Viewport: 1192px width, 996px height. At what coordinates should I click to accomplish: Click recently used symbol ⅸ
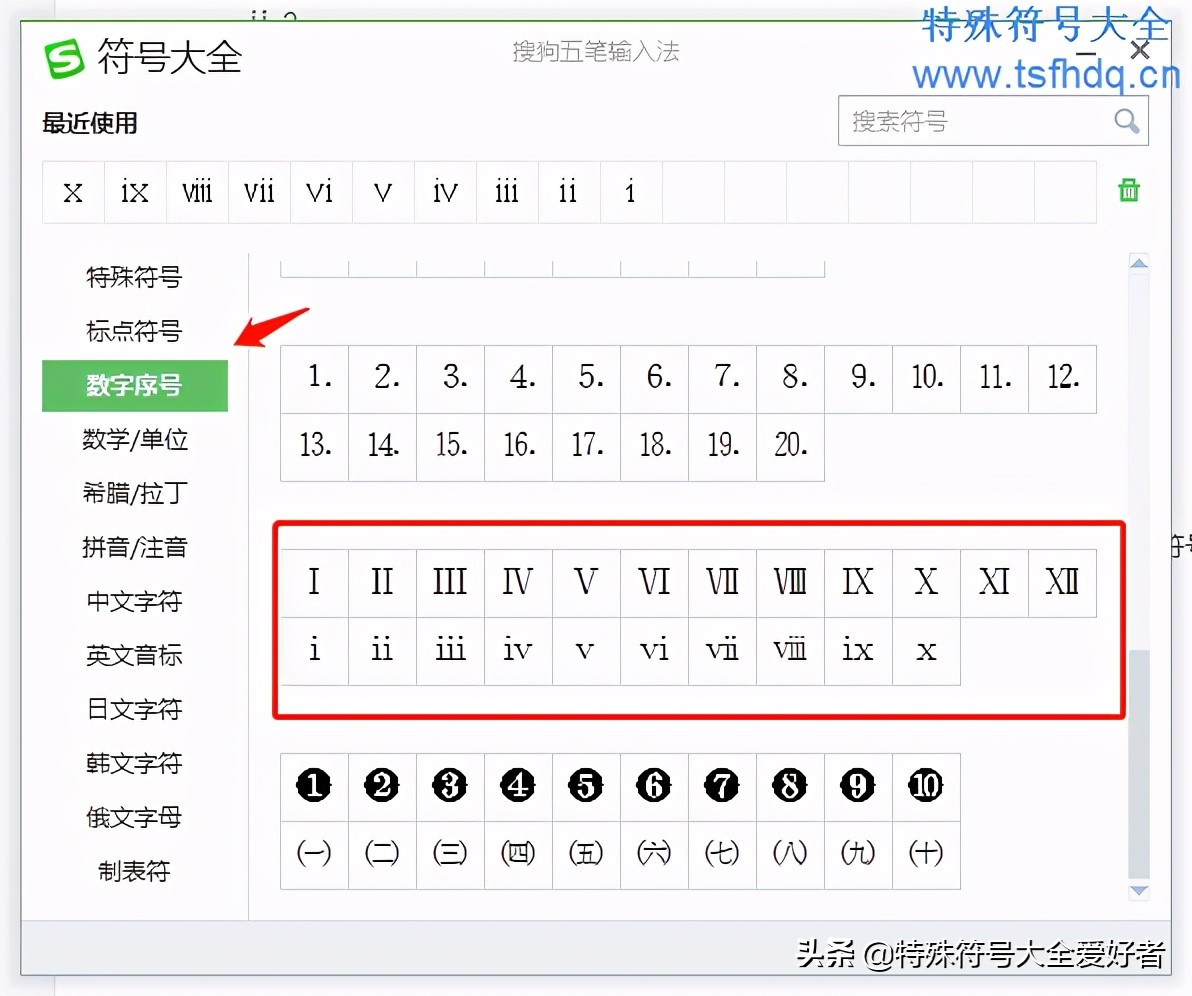point(134,190)
